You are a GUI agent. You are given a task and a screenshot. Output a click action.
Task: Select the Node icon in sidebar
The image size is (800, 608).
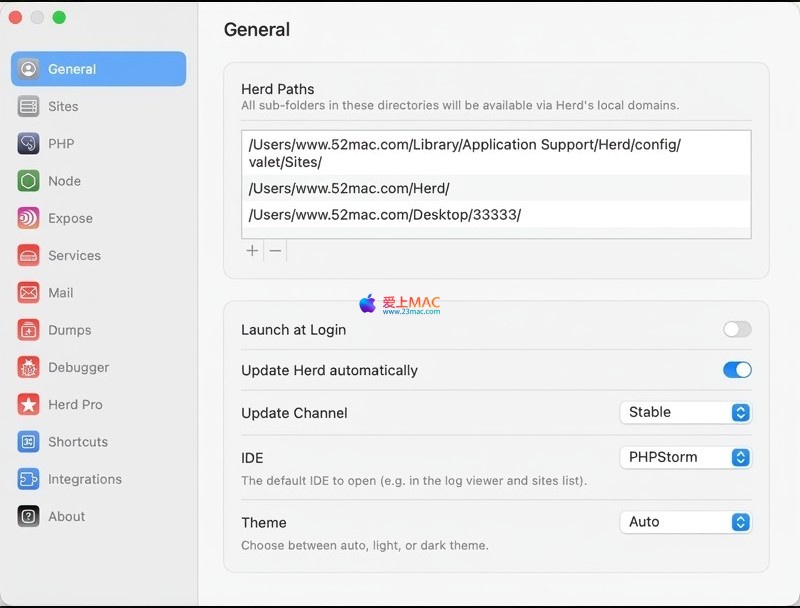tap(29, 181)
